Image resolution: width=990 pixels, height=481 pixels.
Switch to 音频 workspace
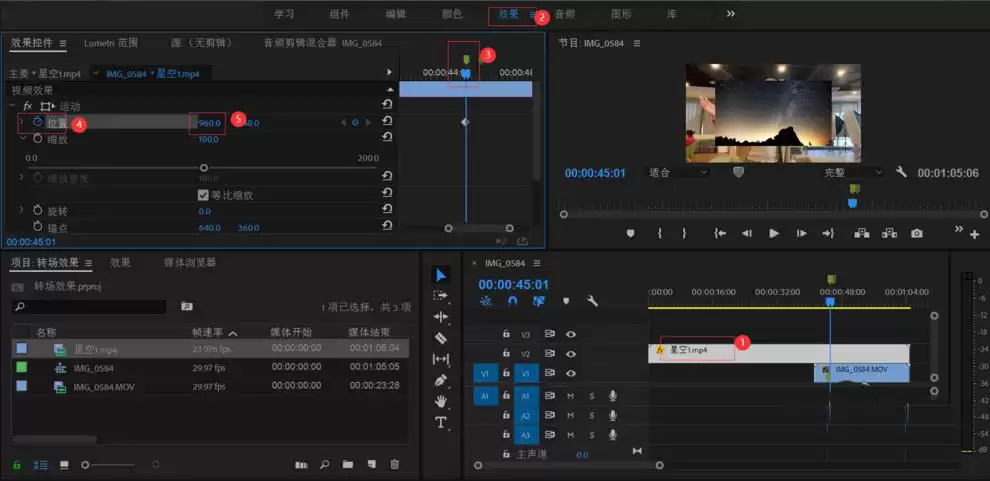[564, 14]
